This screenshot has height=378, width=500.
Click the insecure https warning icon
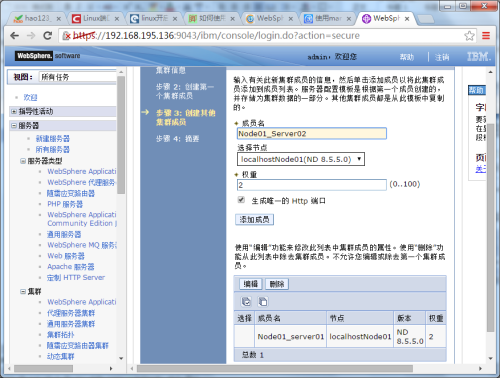coord(66,35)
